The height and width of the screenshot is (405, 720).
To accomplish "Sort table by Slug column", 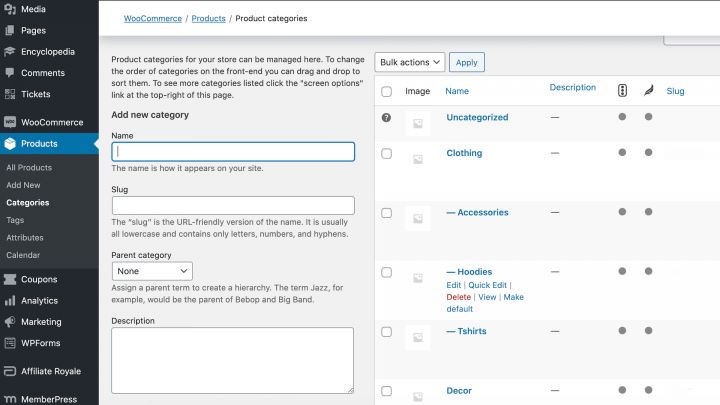I will (675, 91).
